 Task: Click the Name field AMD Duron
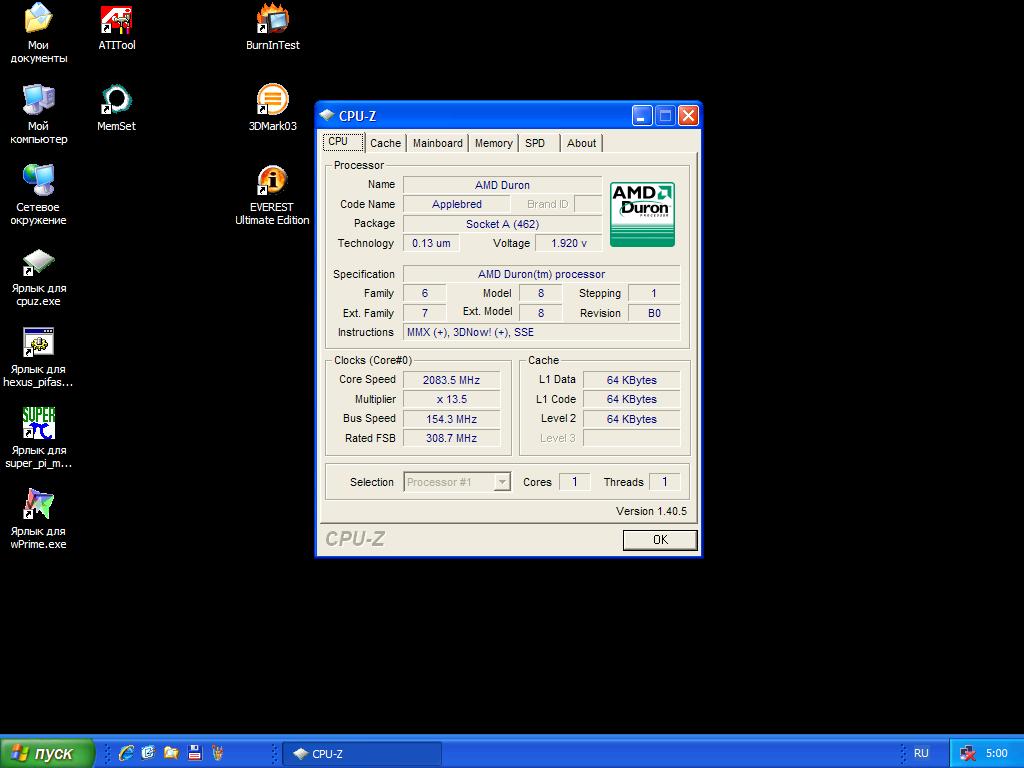coord(502,185)
